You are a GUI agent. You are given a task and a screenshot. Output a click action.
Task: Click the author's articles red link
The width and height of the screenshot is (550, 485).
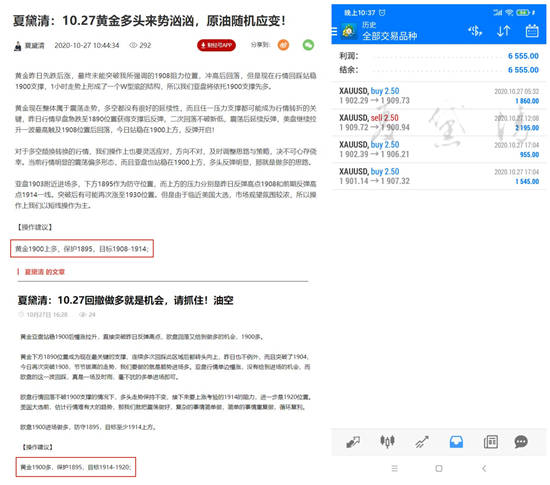(45, 272)
